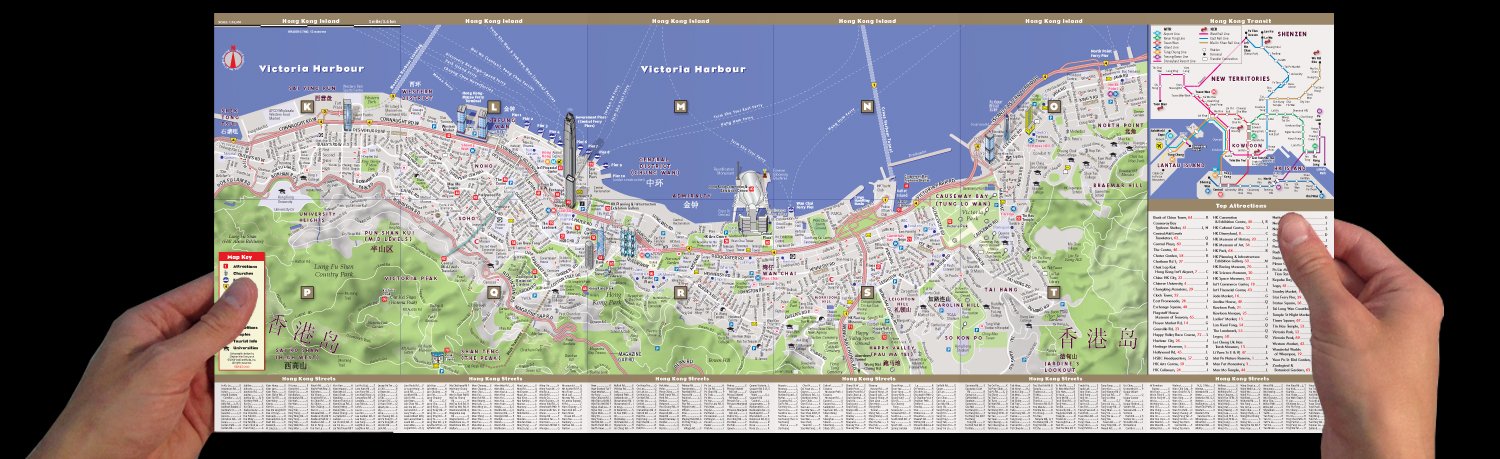The width and height of the screenshot is (1500, 459).
Task: Click the Peak Tower illustration at Shan Teng
Action: 438,357
